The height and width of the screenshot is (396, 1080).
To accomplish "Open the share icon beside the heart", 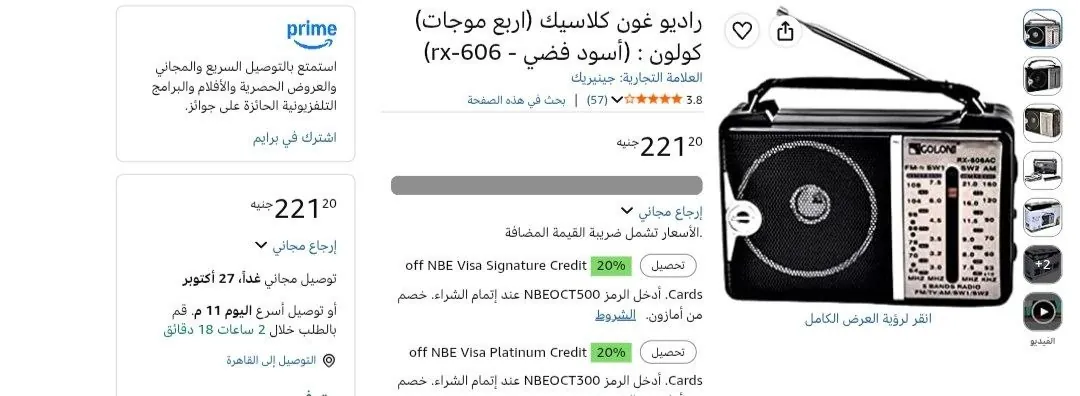I will tap(785, 30).
